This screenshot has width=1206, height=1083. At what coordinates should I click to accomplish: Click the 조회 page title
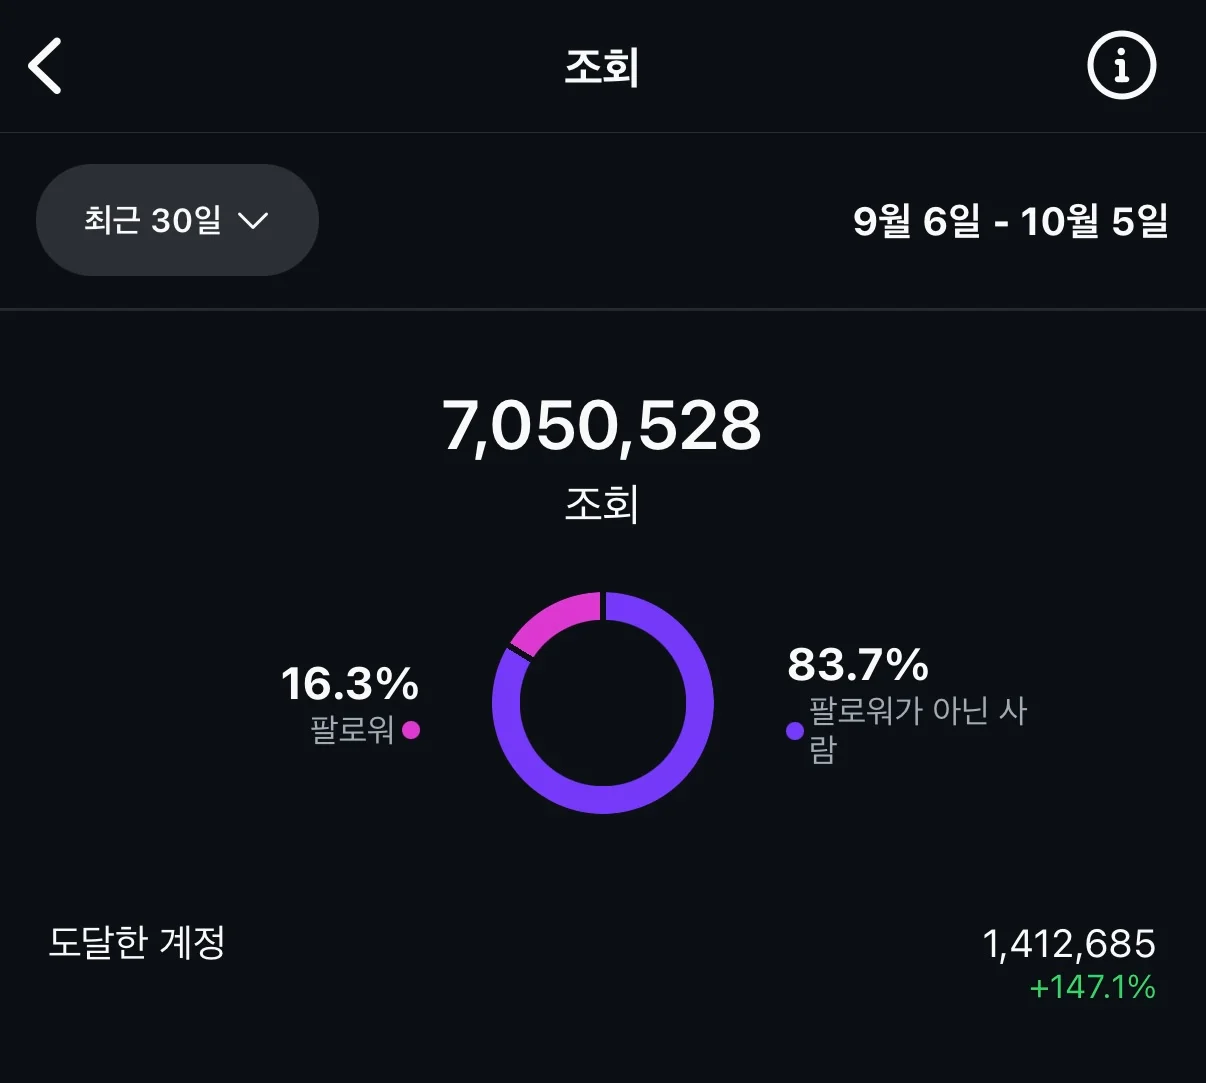coord(602,67)
